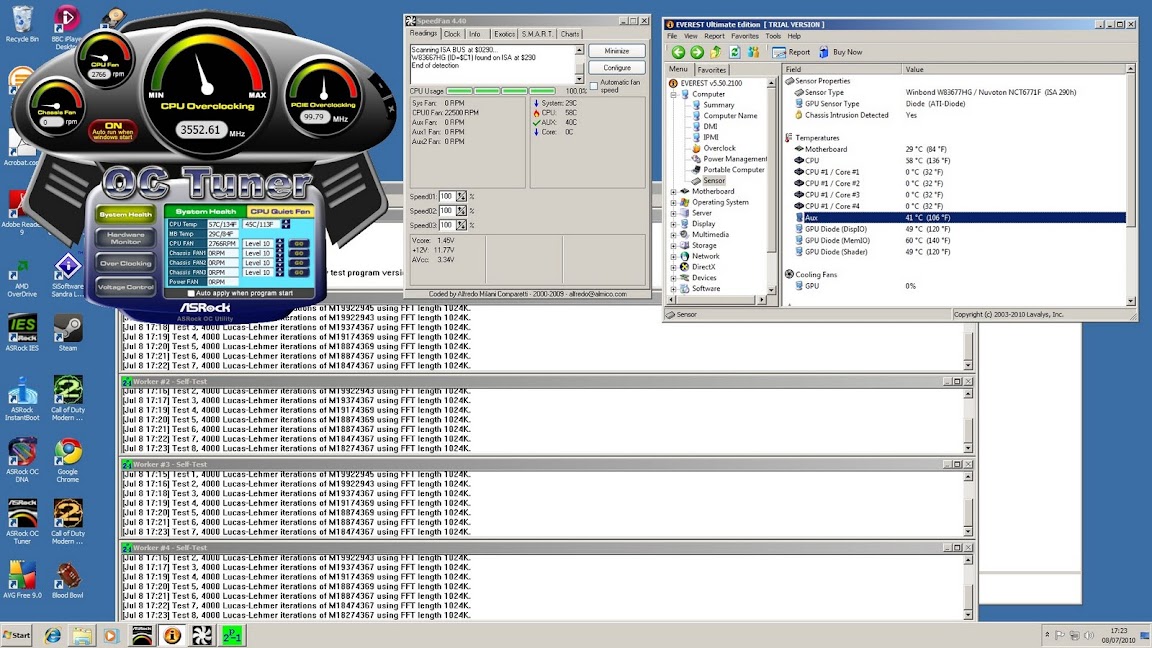The image size is (1152, 648).
Task: Click the EVEREST Up level icon
Action: [x=716, y=52]
